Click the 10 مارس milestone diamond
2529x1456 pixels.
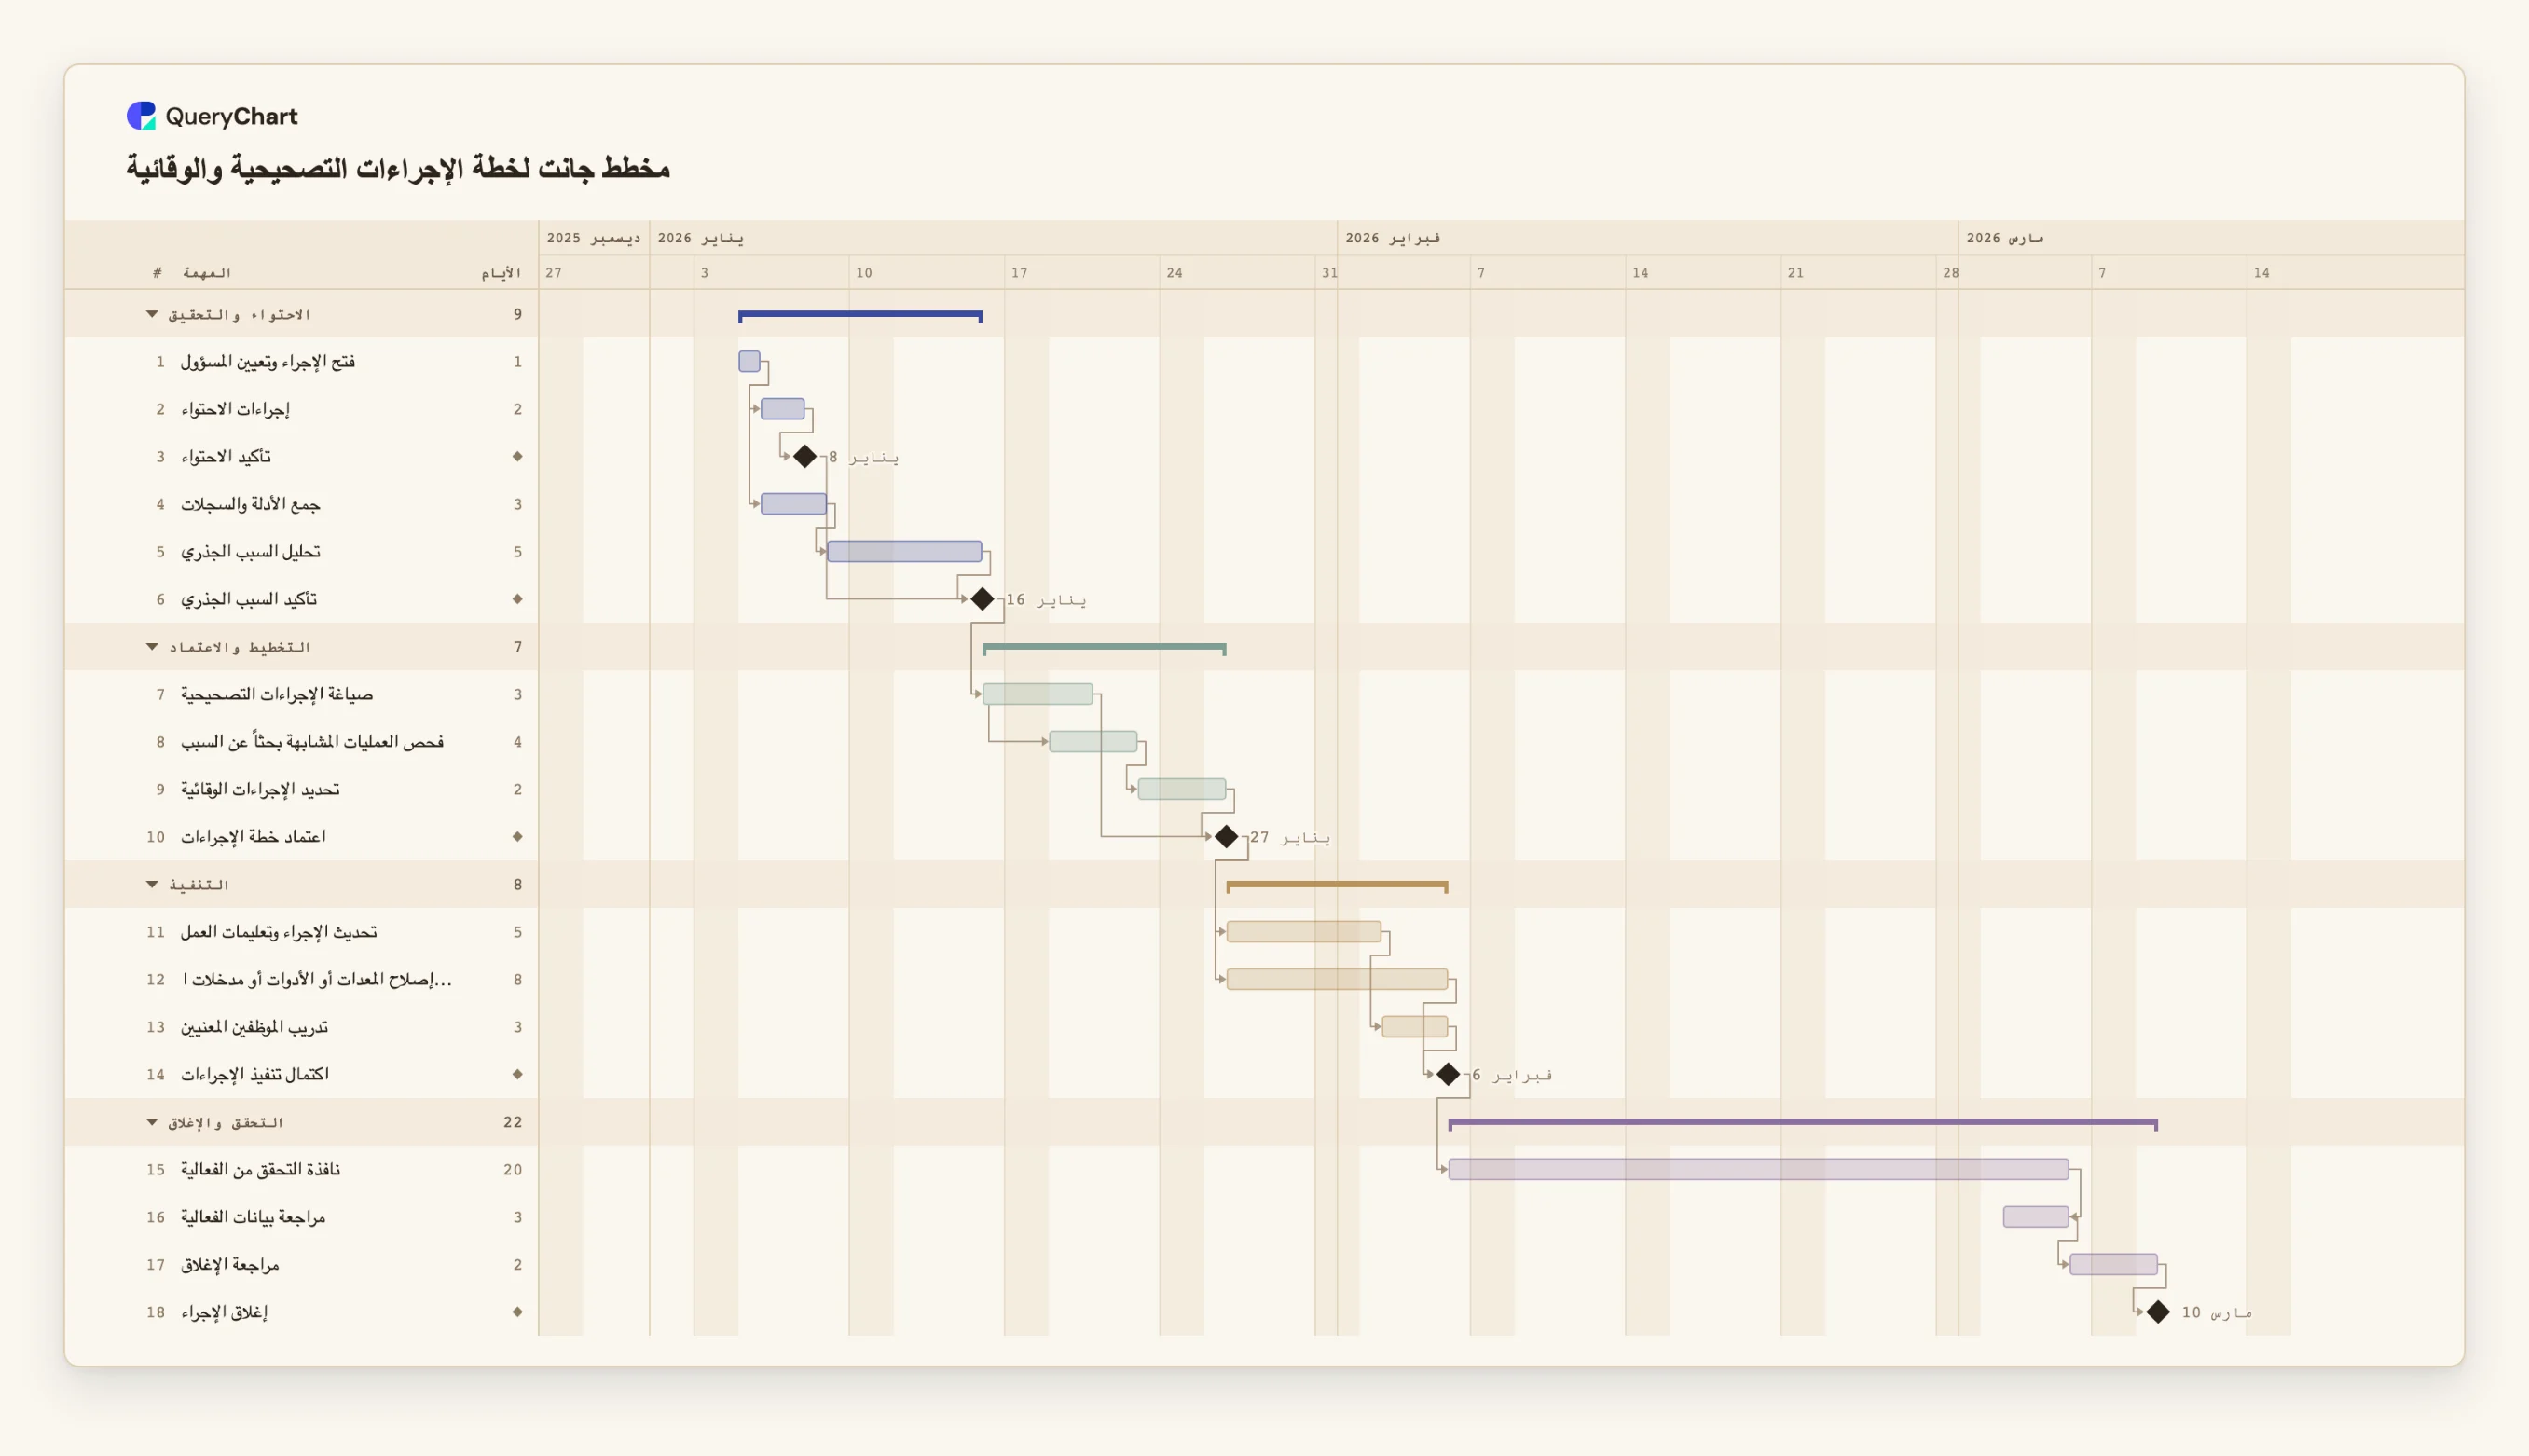tap(2158, 1312)
